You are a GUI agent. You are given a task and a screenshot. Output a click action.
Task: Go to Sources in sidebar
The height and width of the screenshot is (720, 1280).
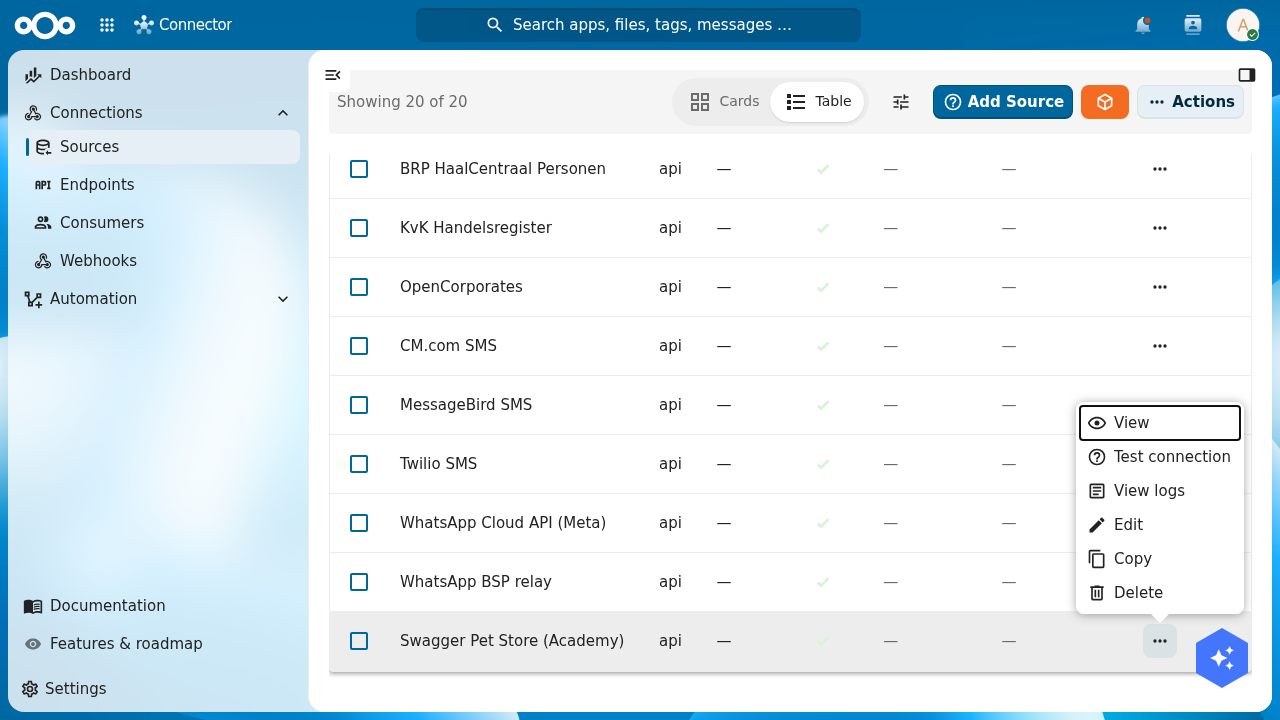click(159, 147)
